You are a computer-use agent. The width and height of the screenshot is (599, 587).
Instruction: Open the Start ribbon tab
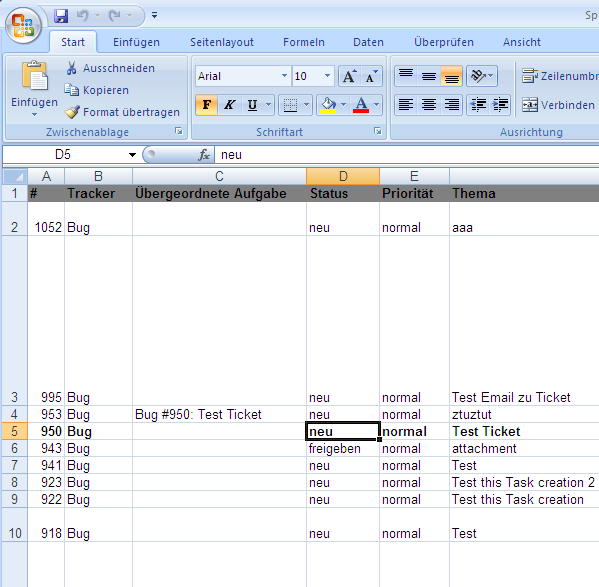coord(73,42)
